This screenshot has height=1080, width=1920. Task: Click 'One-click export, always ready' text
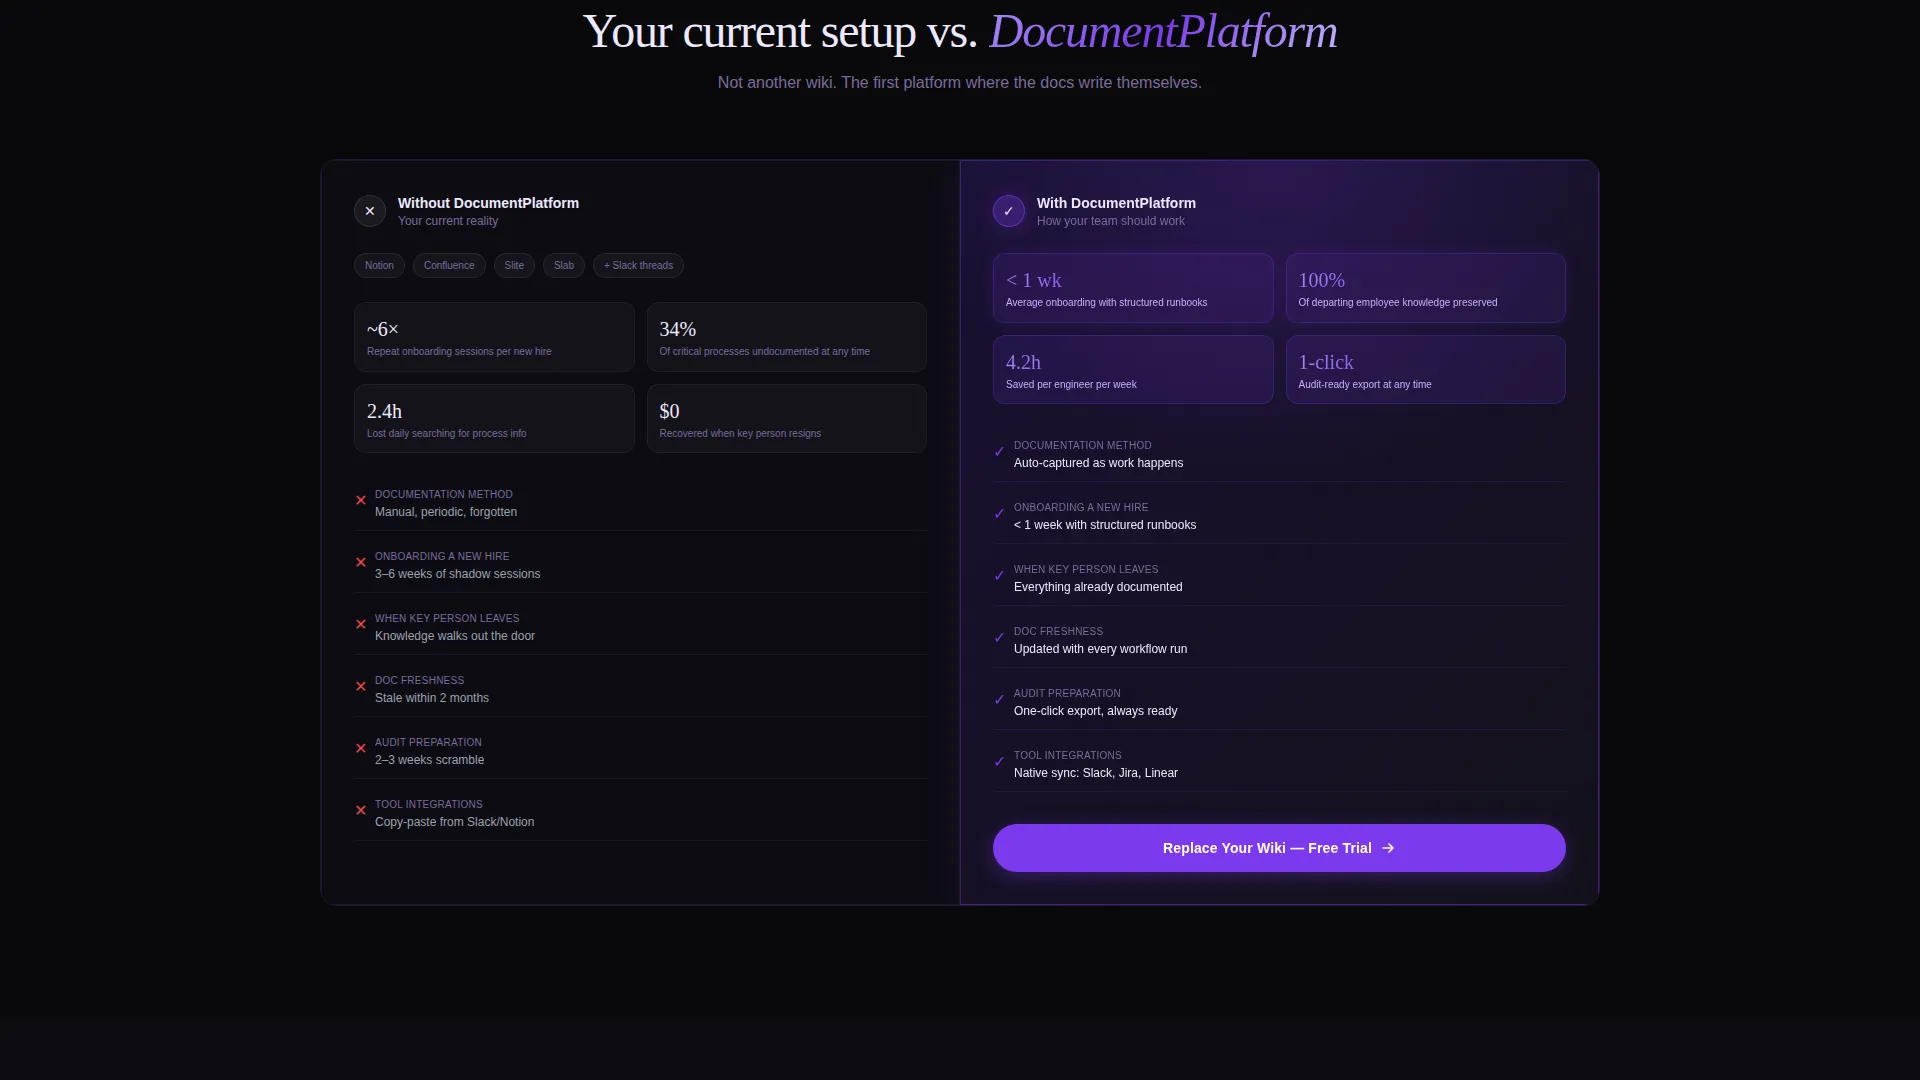1095,711
